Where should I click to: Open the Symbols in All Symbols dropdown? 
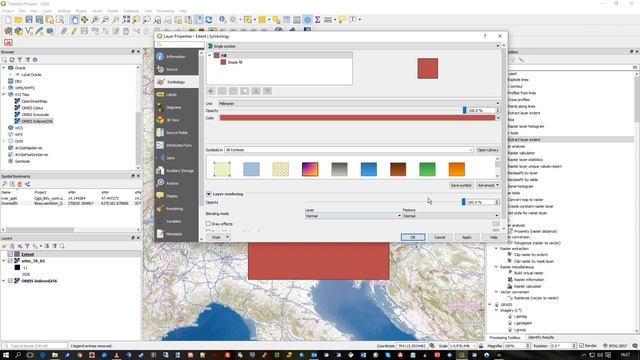[x=349, y=150]
